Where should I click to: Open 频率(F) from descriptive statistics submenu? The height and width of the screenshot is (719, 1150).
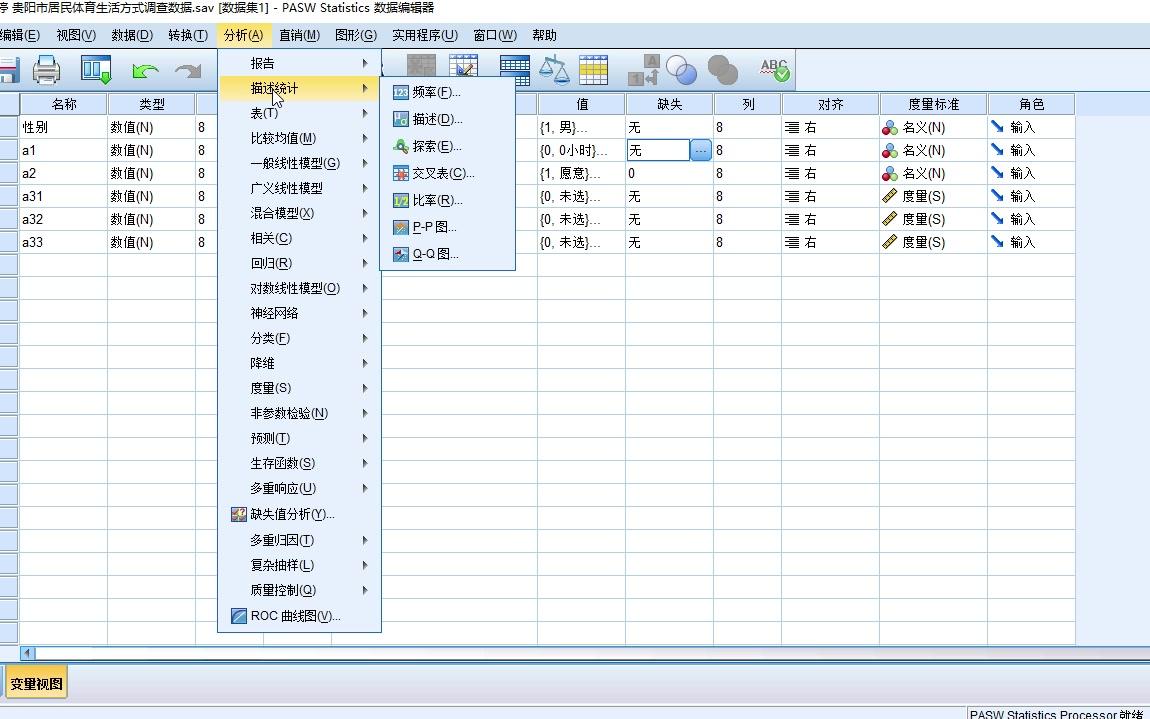tap(435, 91)
